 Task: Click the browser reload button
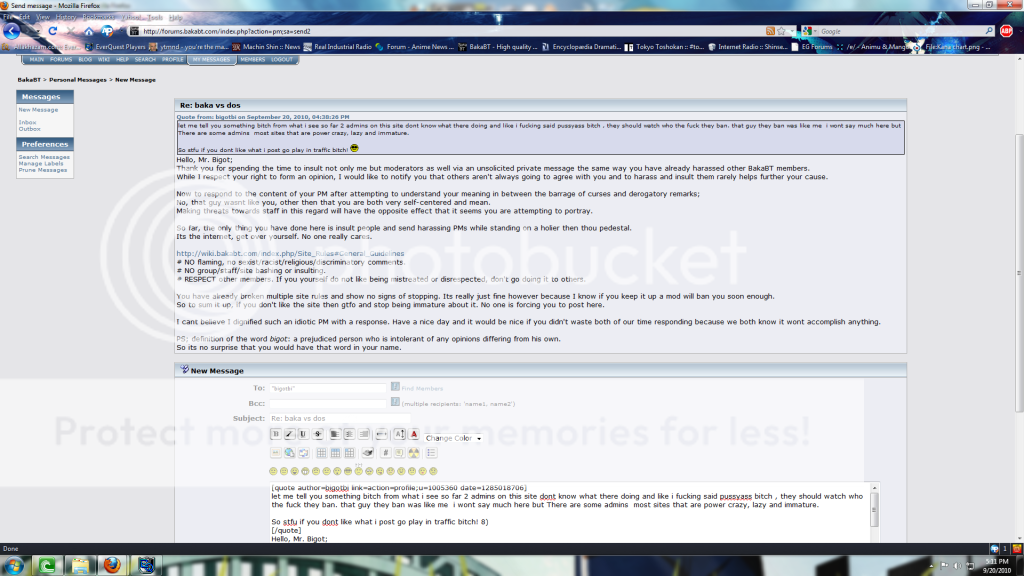point(54,31)
